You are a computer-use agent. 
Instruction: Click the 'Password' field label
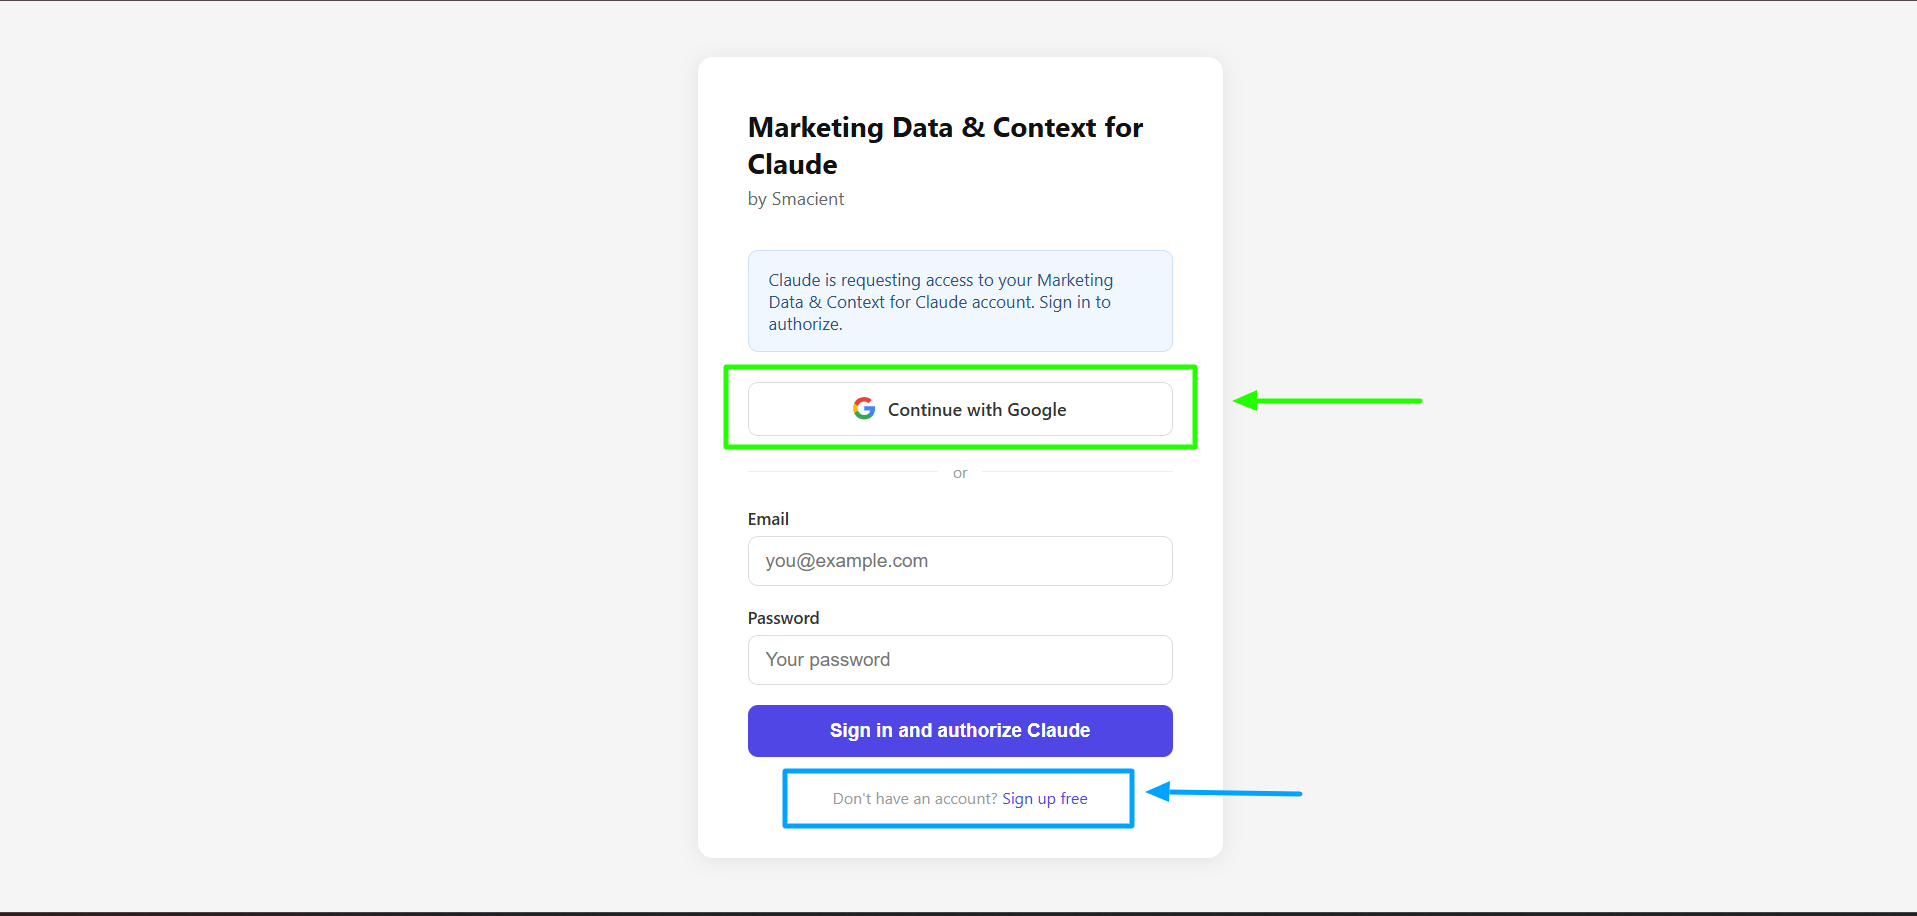click(x=783, y=618)
